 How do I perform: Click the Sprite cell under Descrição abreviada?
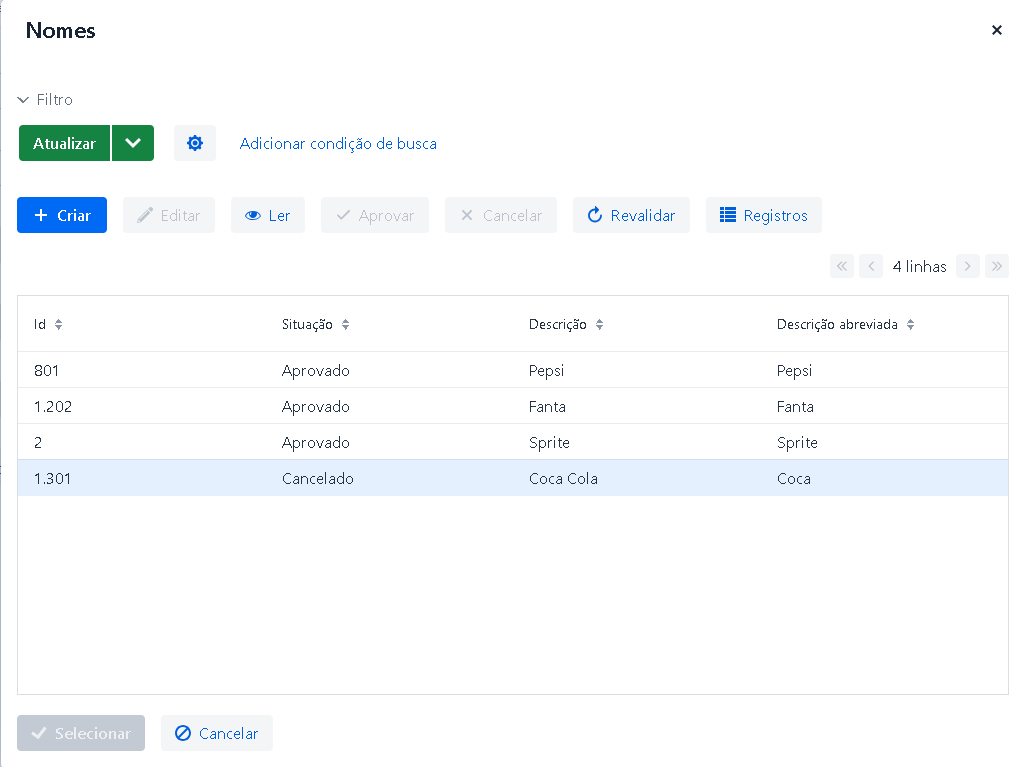(x=796, y=442)
